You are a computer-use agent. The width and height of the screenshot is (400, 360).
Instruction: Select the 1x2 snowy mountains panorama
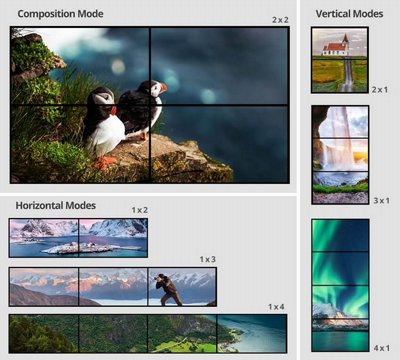pos(78,238)
